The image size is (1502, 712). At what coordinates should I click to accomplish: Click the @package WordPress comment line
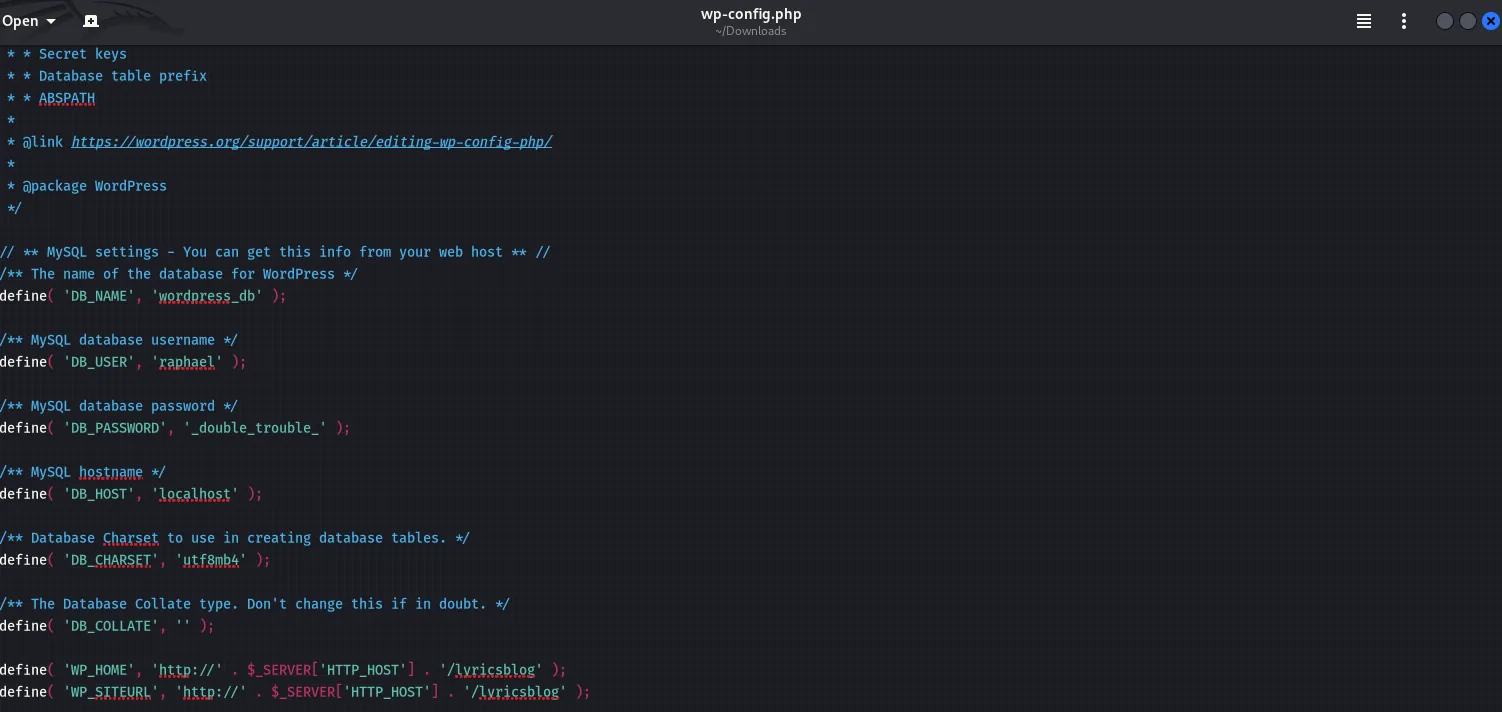[87, 186]
